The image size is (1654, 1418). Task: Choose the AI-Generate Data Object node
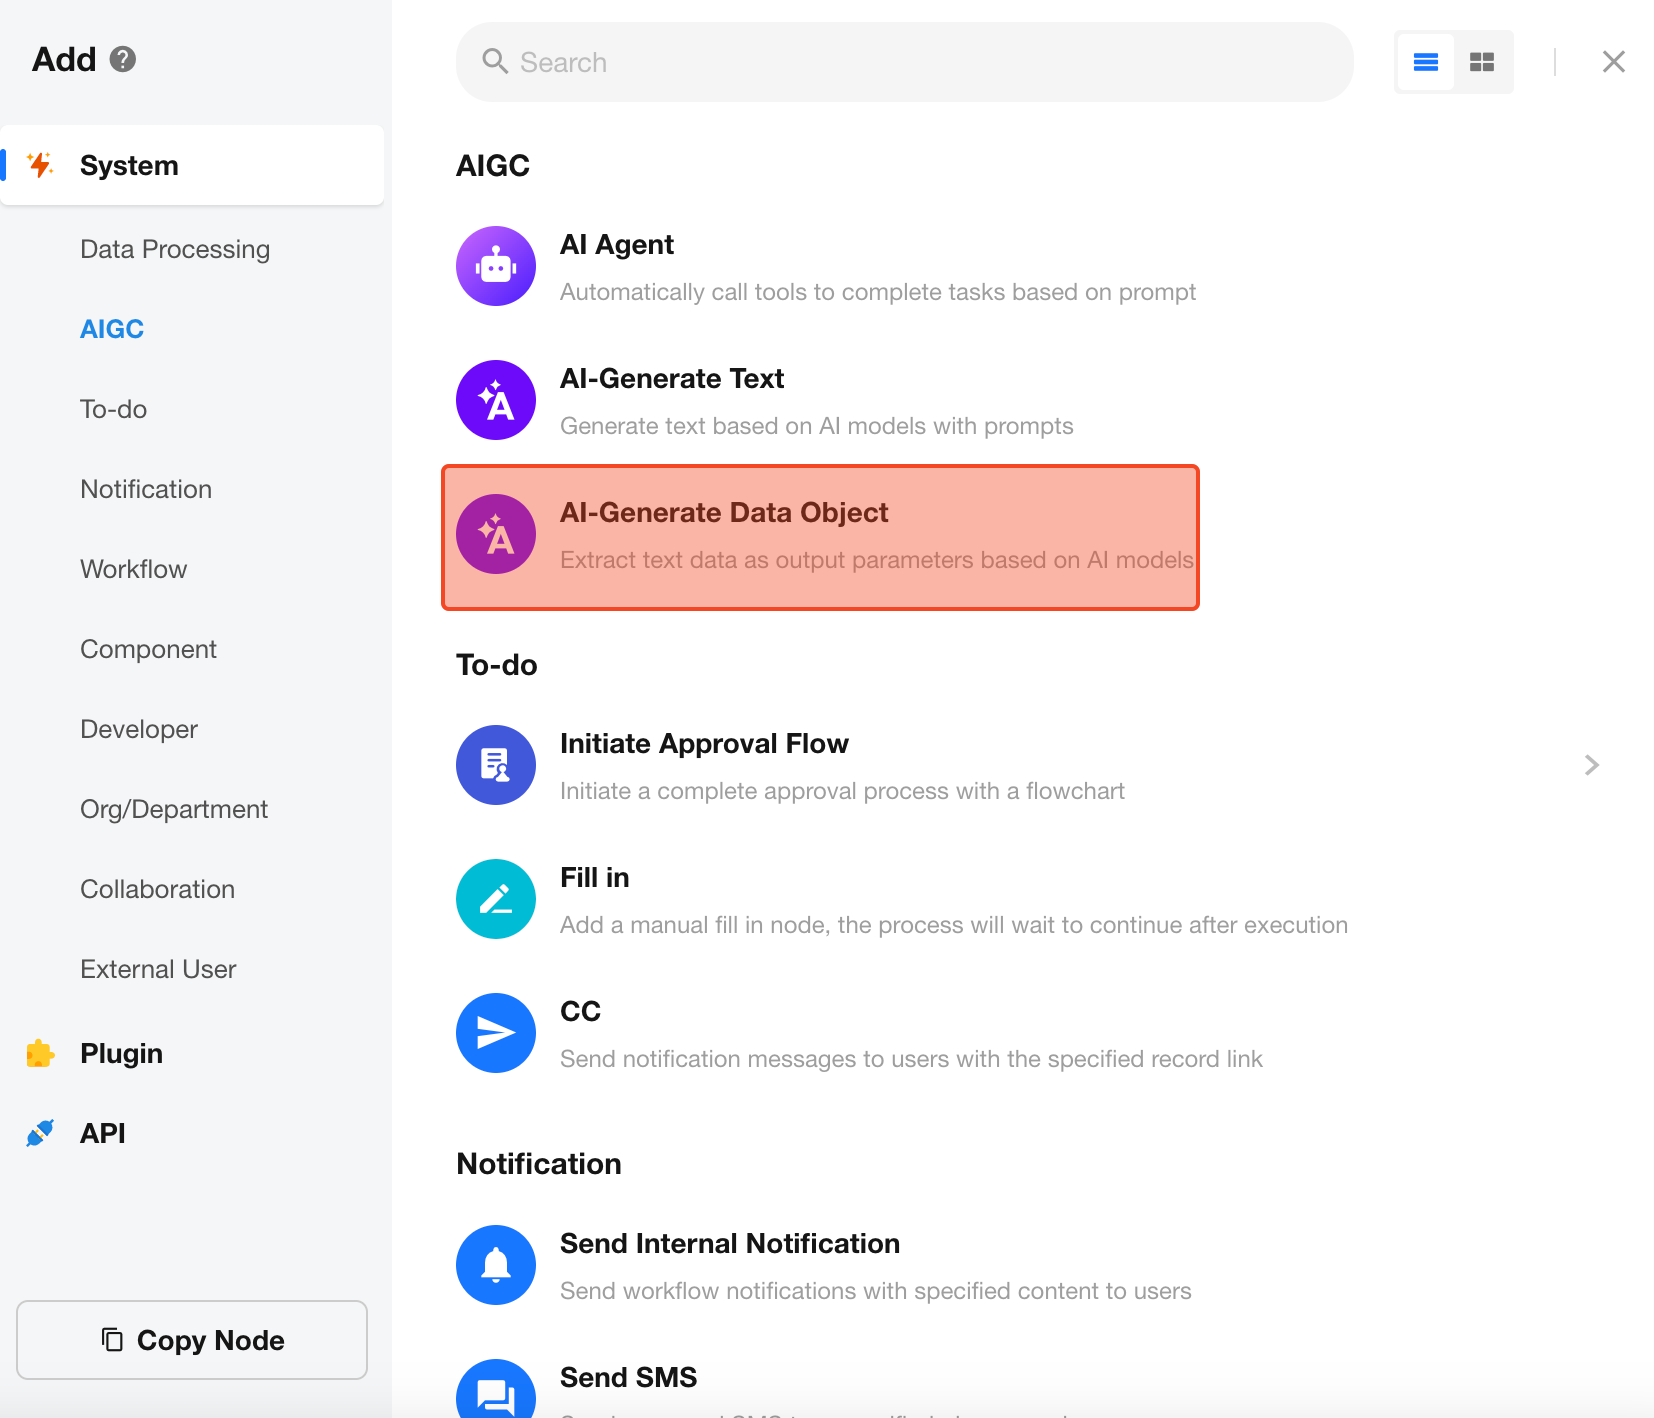click(820, 537)
